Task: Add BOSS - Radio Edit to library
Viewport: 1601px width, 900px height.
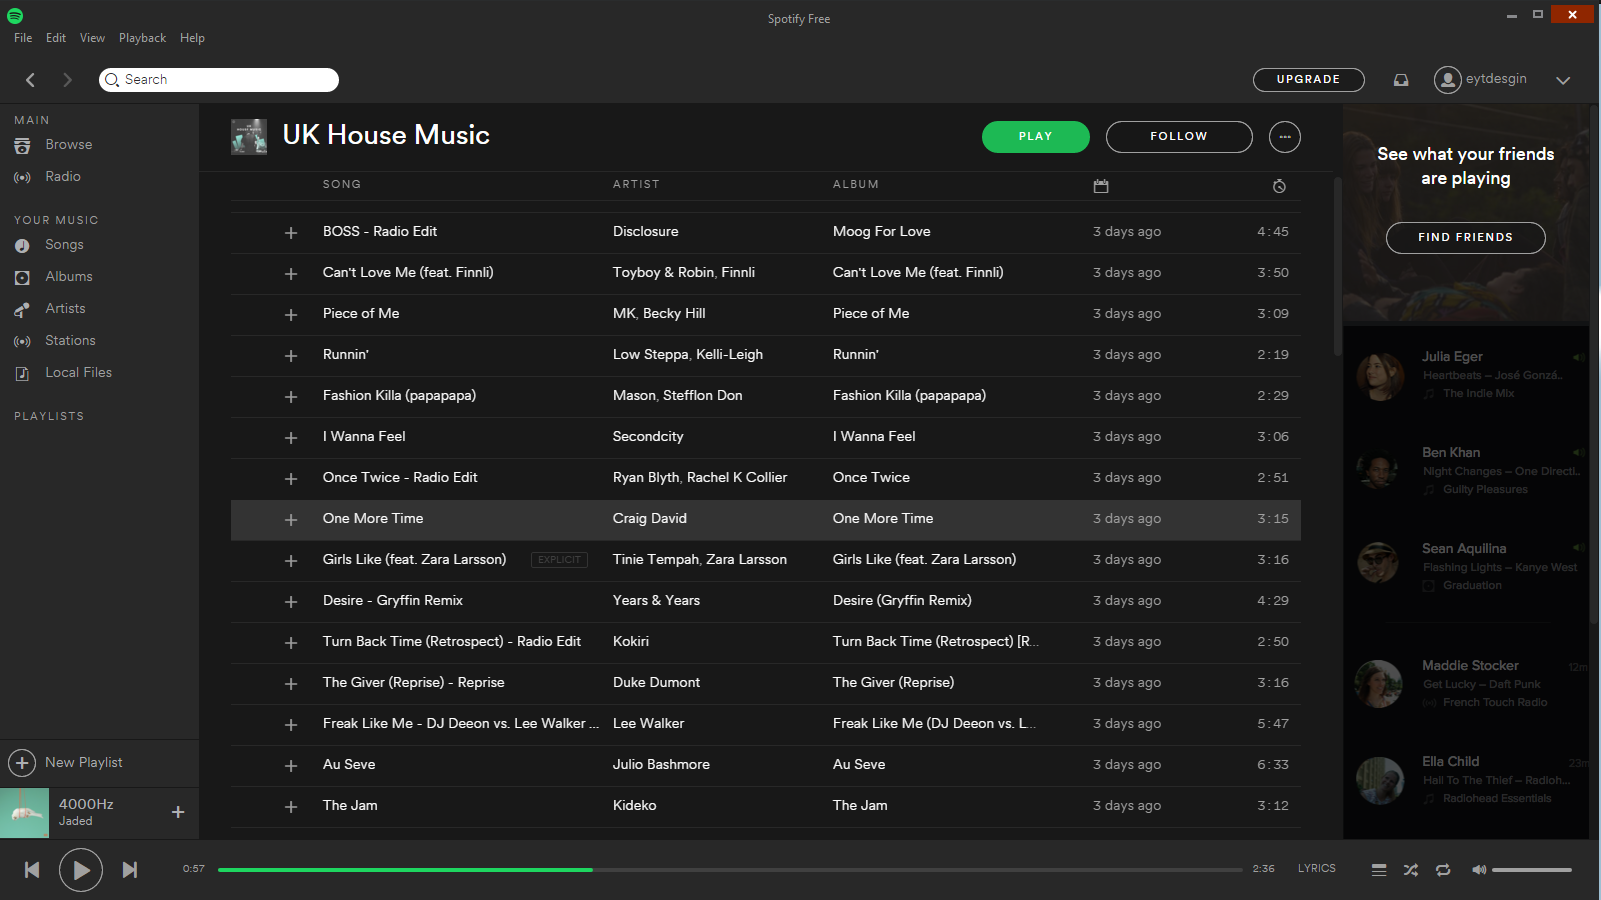Action: pyautogui.click(x=291, y=233)
